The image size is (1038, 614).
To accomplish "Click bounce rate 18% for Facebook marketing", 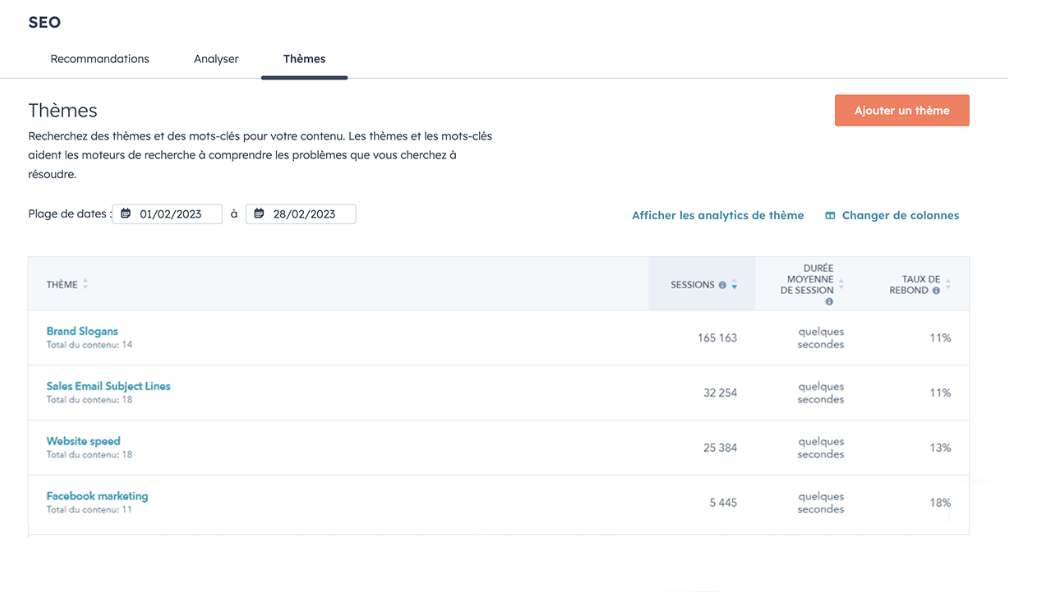I will coord(940,503).
